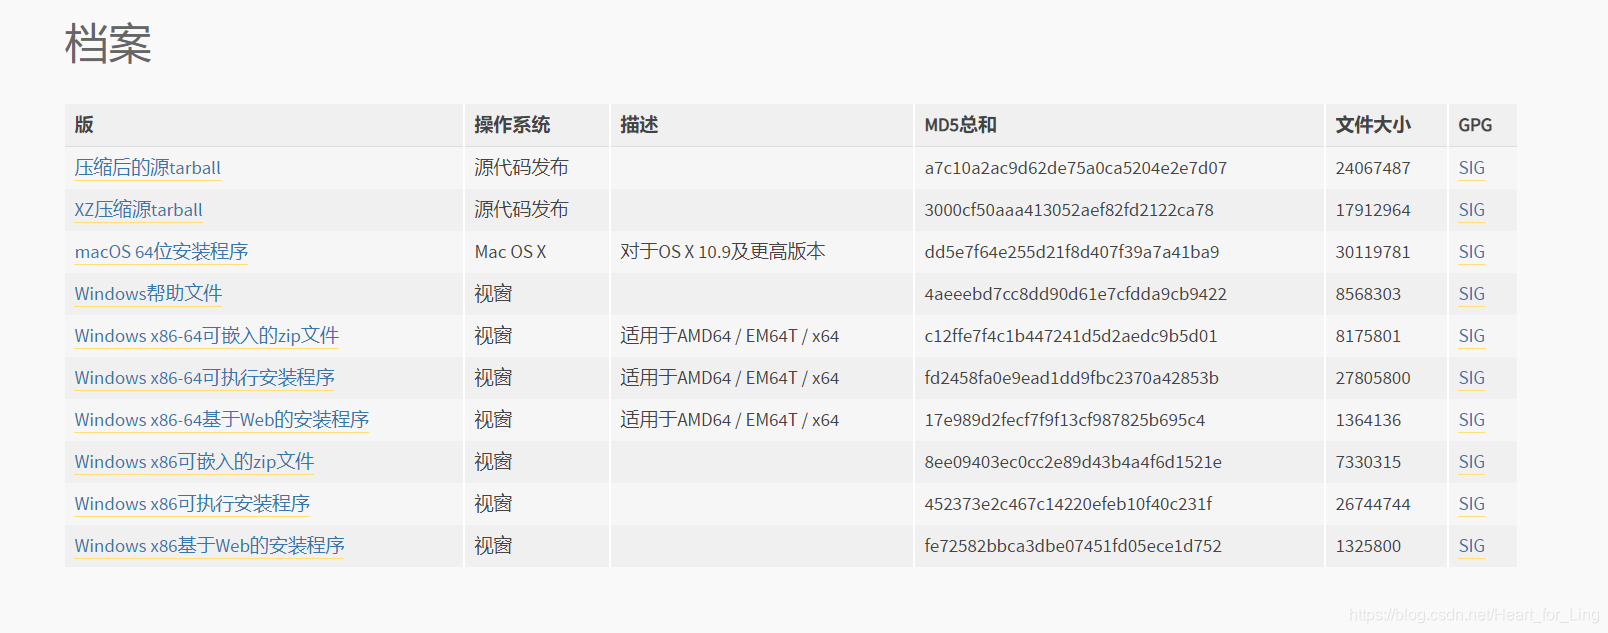Click the 档案 page heading

tap(108, 44)
